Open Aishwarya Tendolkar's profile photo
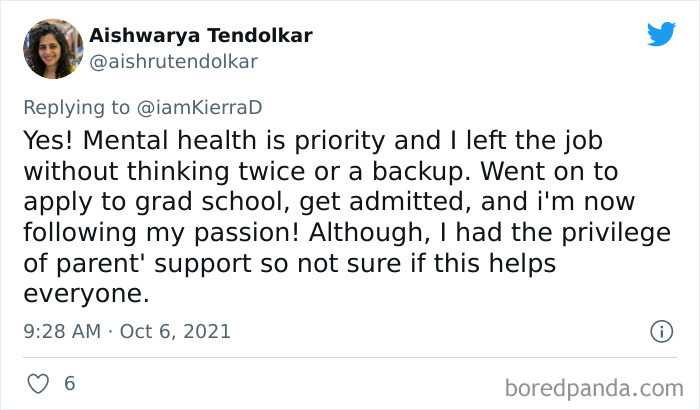 click(x=52, y=48)
